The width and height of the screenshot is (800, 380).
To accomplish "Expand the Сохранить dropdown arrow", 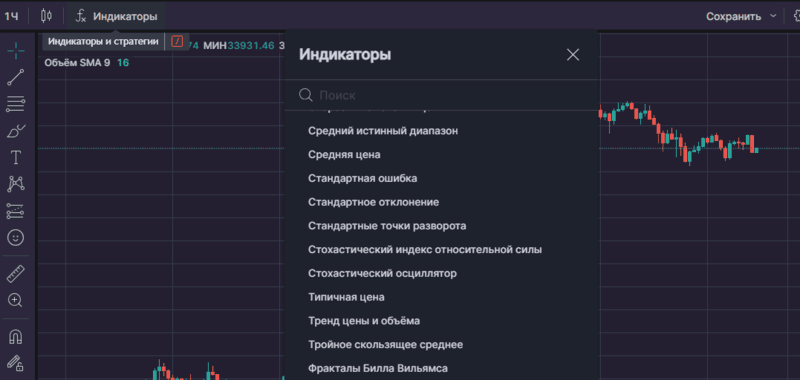I will pos(773,16).
